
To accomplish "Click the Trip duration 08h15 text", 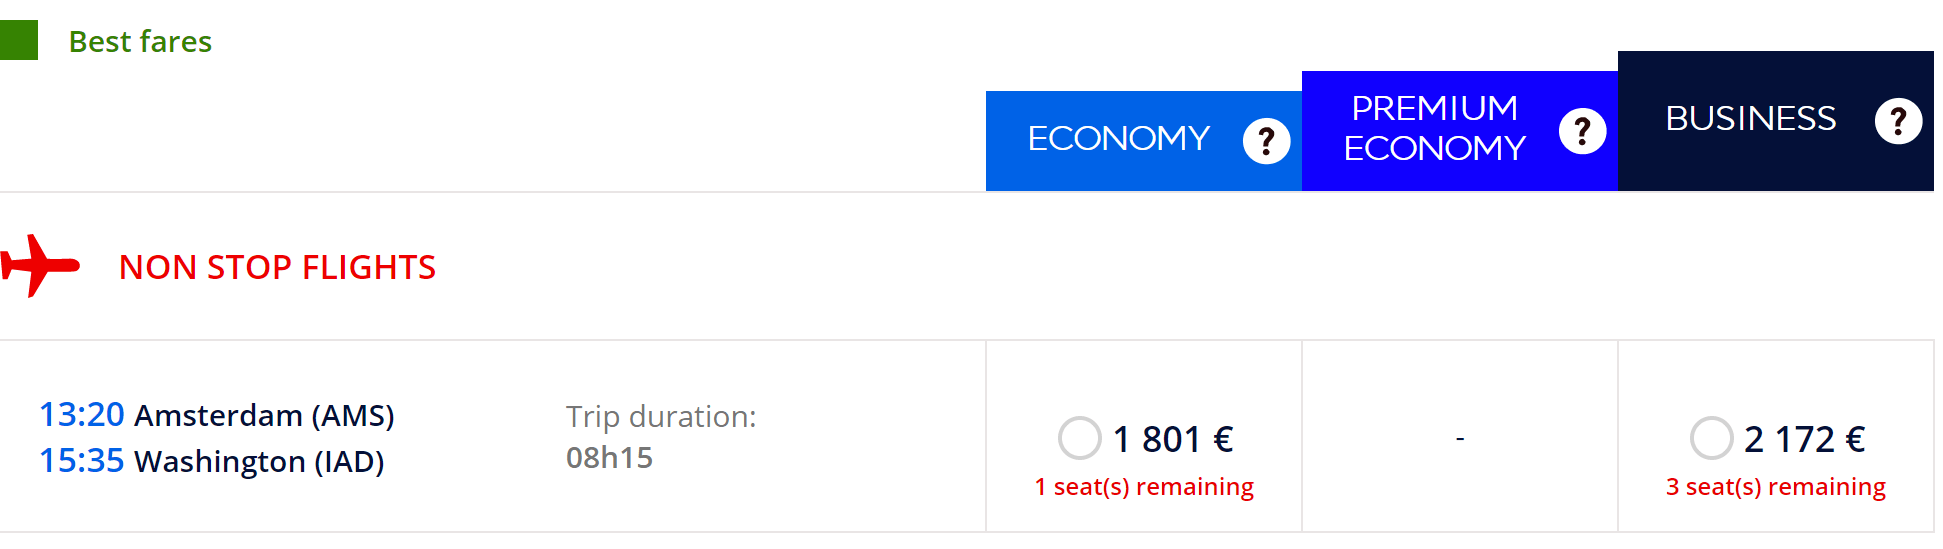I will coord(661,437).
